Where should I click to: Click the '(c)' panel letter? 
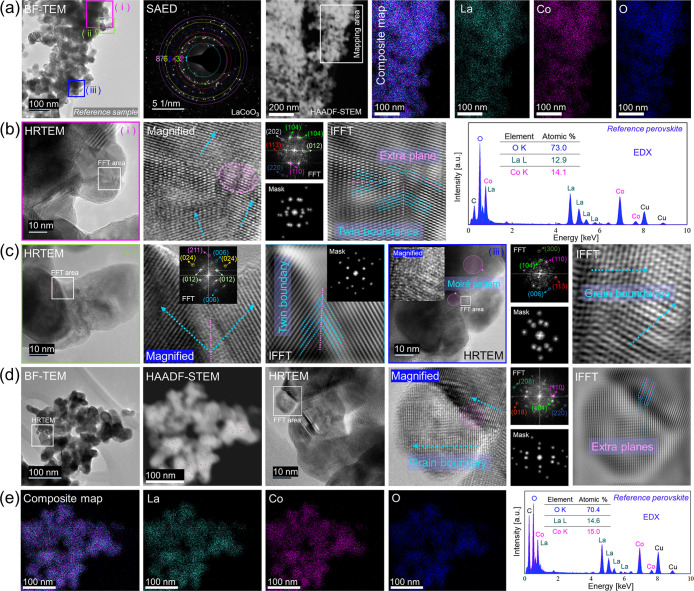10,251
